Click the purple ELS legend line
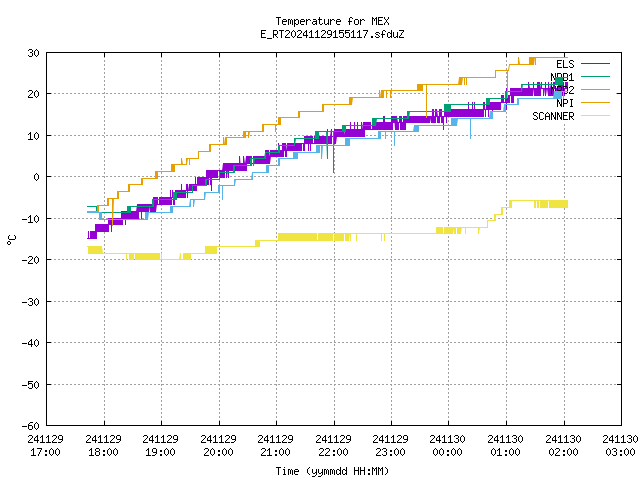 click(595, 64)
